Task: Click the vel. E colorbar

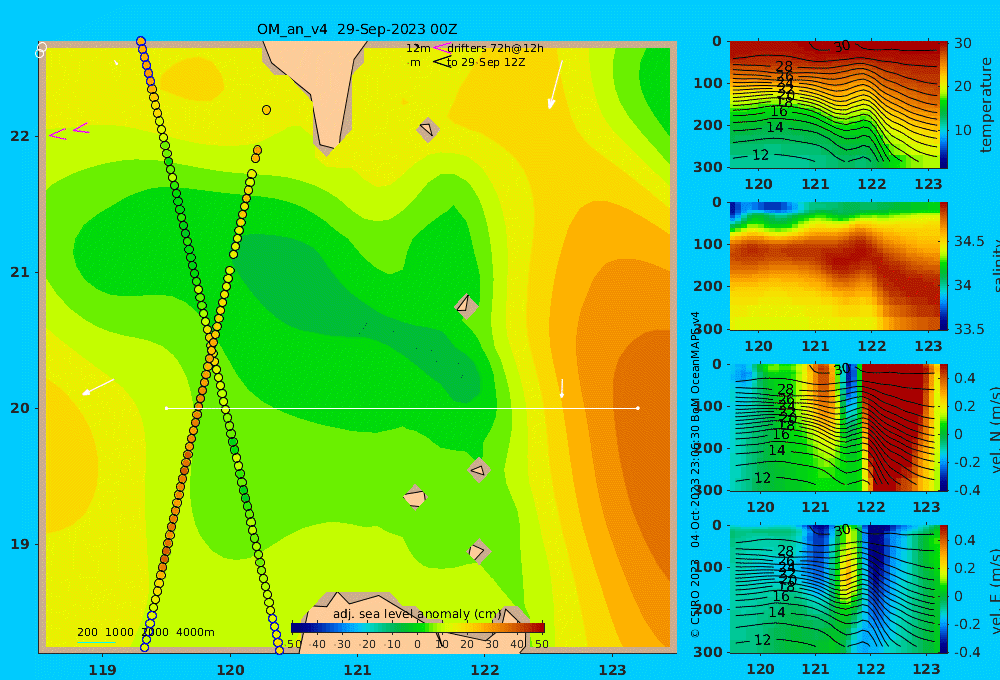Action: tap(943, 589)
